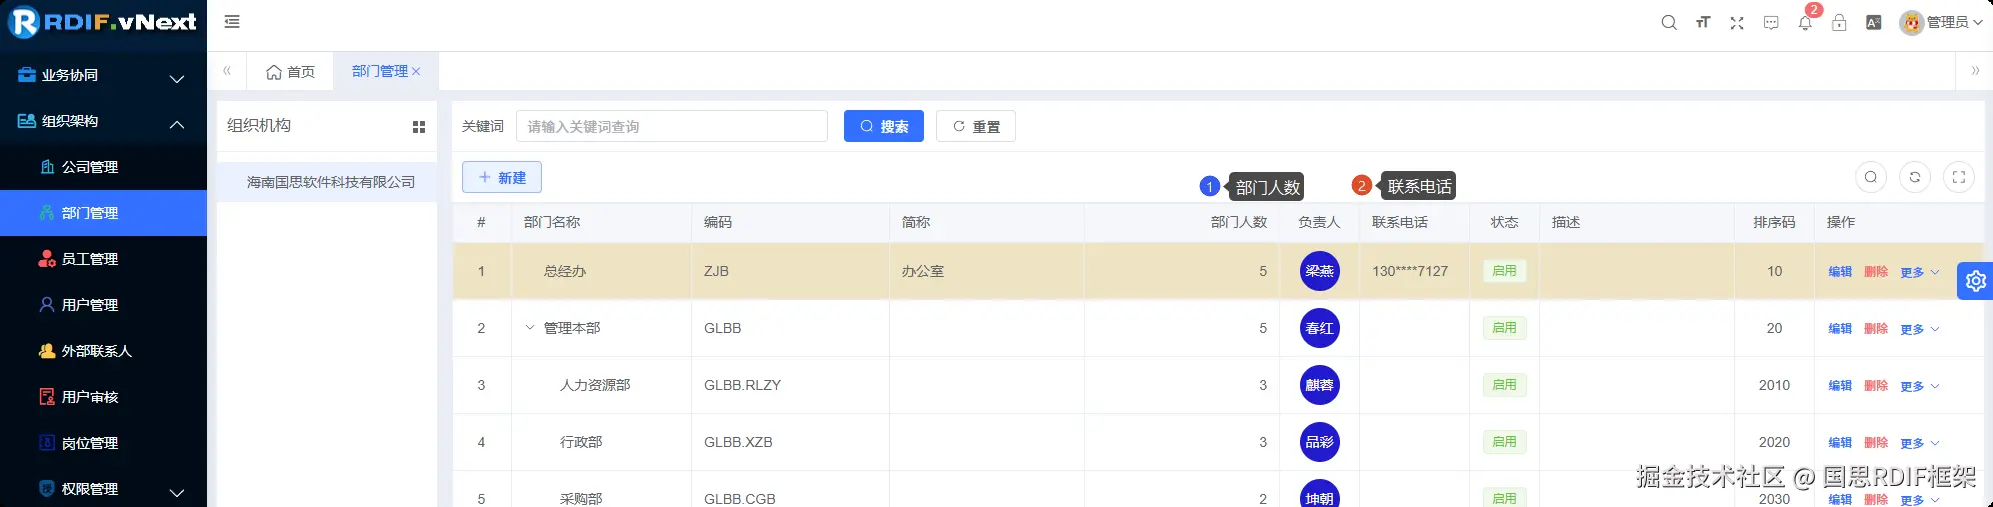Image resolution: width=1993 pixels, height=507 pixels.
Task: Open the 管理员 user dropdown
Action: [1941, 22]
